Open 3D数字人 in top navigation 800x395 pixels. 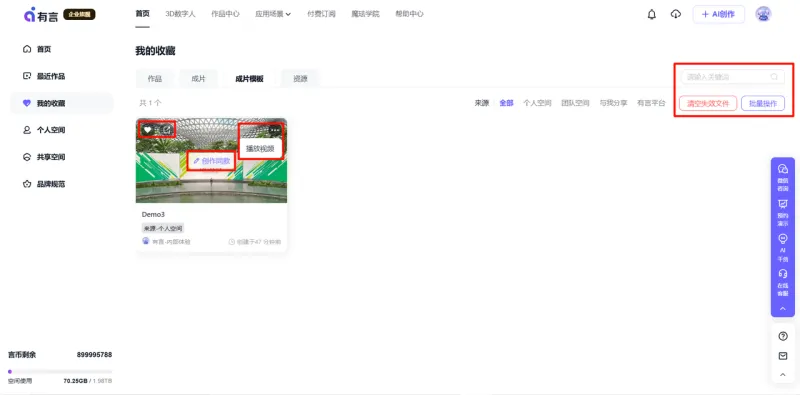(x=180, y=14)
